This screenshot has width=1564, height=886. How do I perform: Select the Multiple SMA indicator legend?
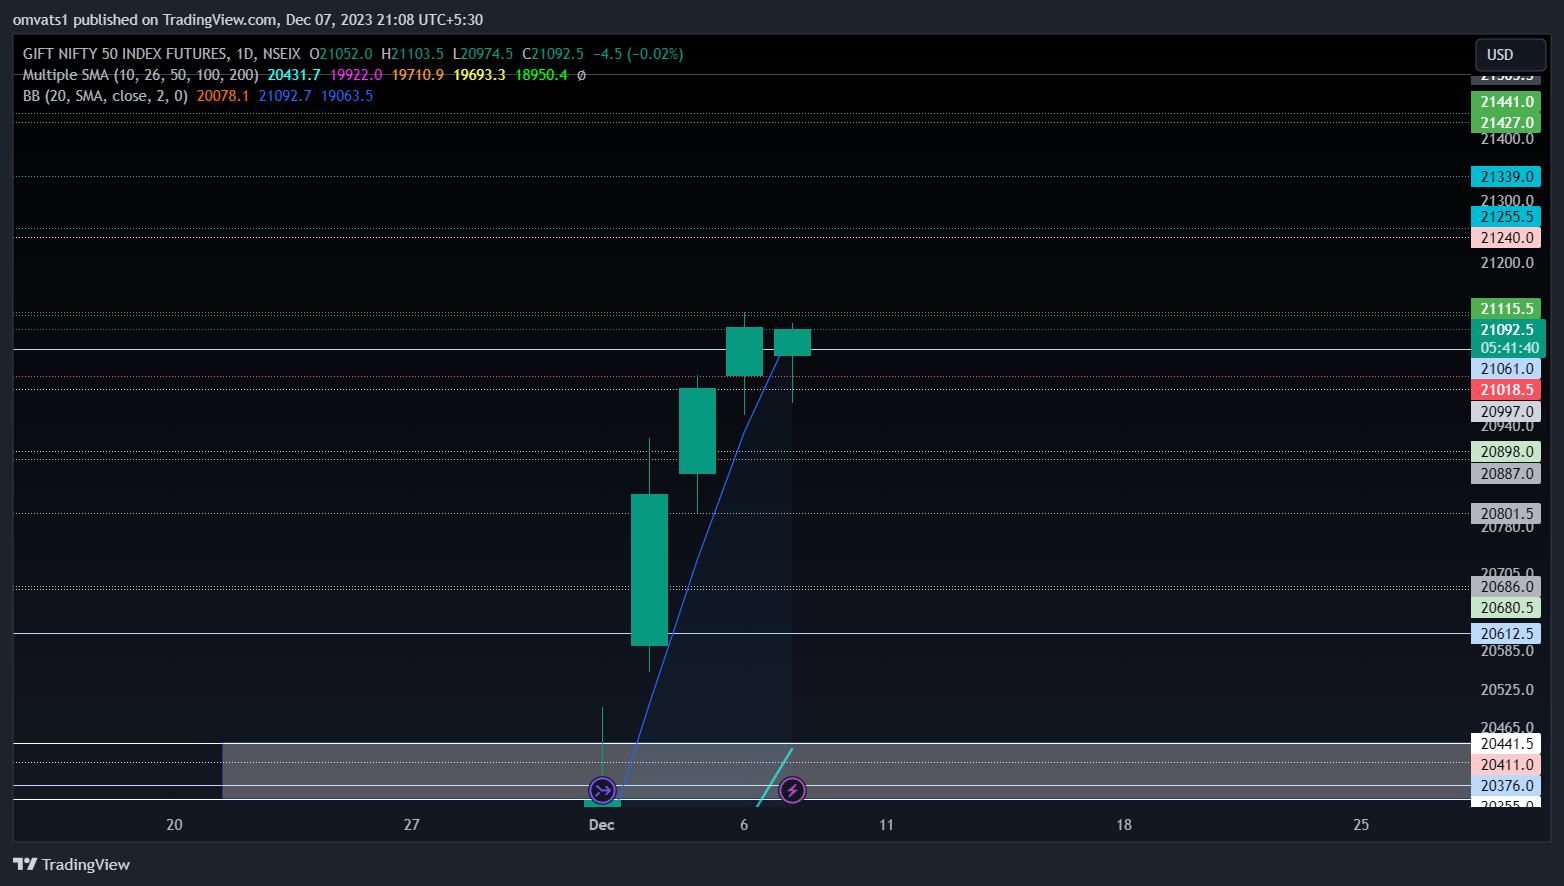[141, 75]
